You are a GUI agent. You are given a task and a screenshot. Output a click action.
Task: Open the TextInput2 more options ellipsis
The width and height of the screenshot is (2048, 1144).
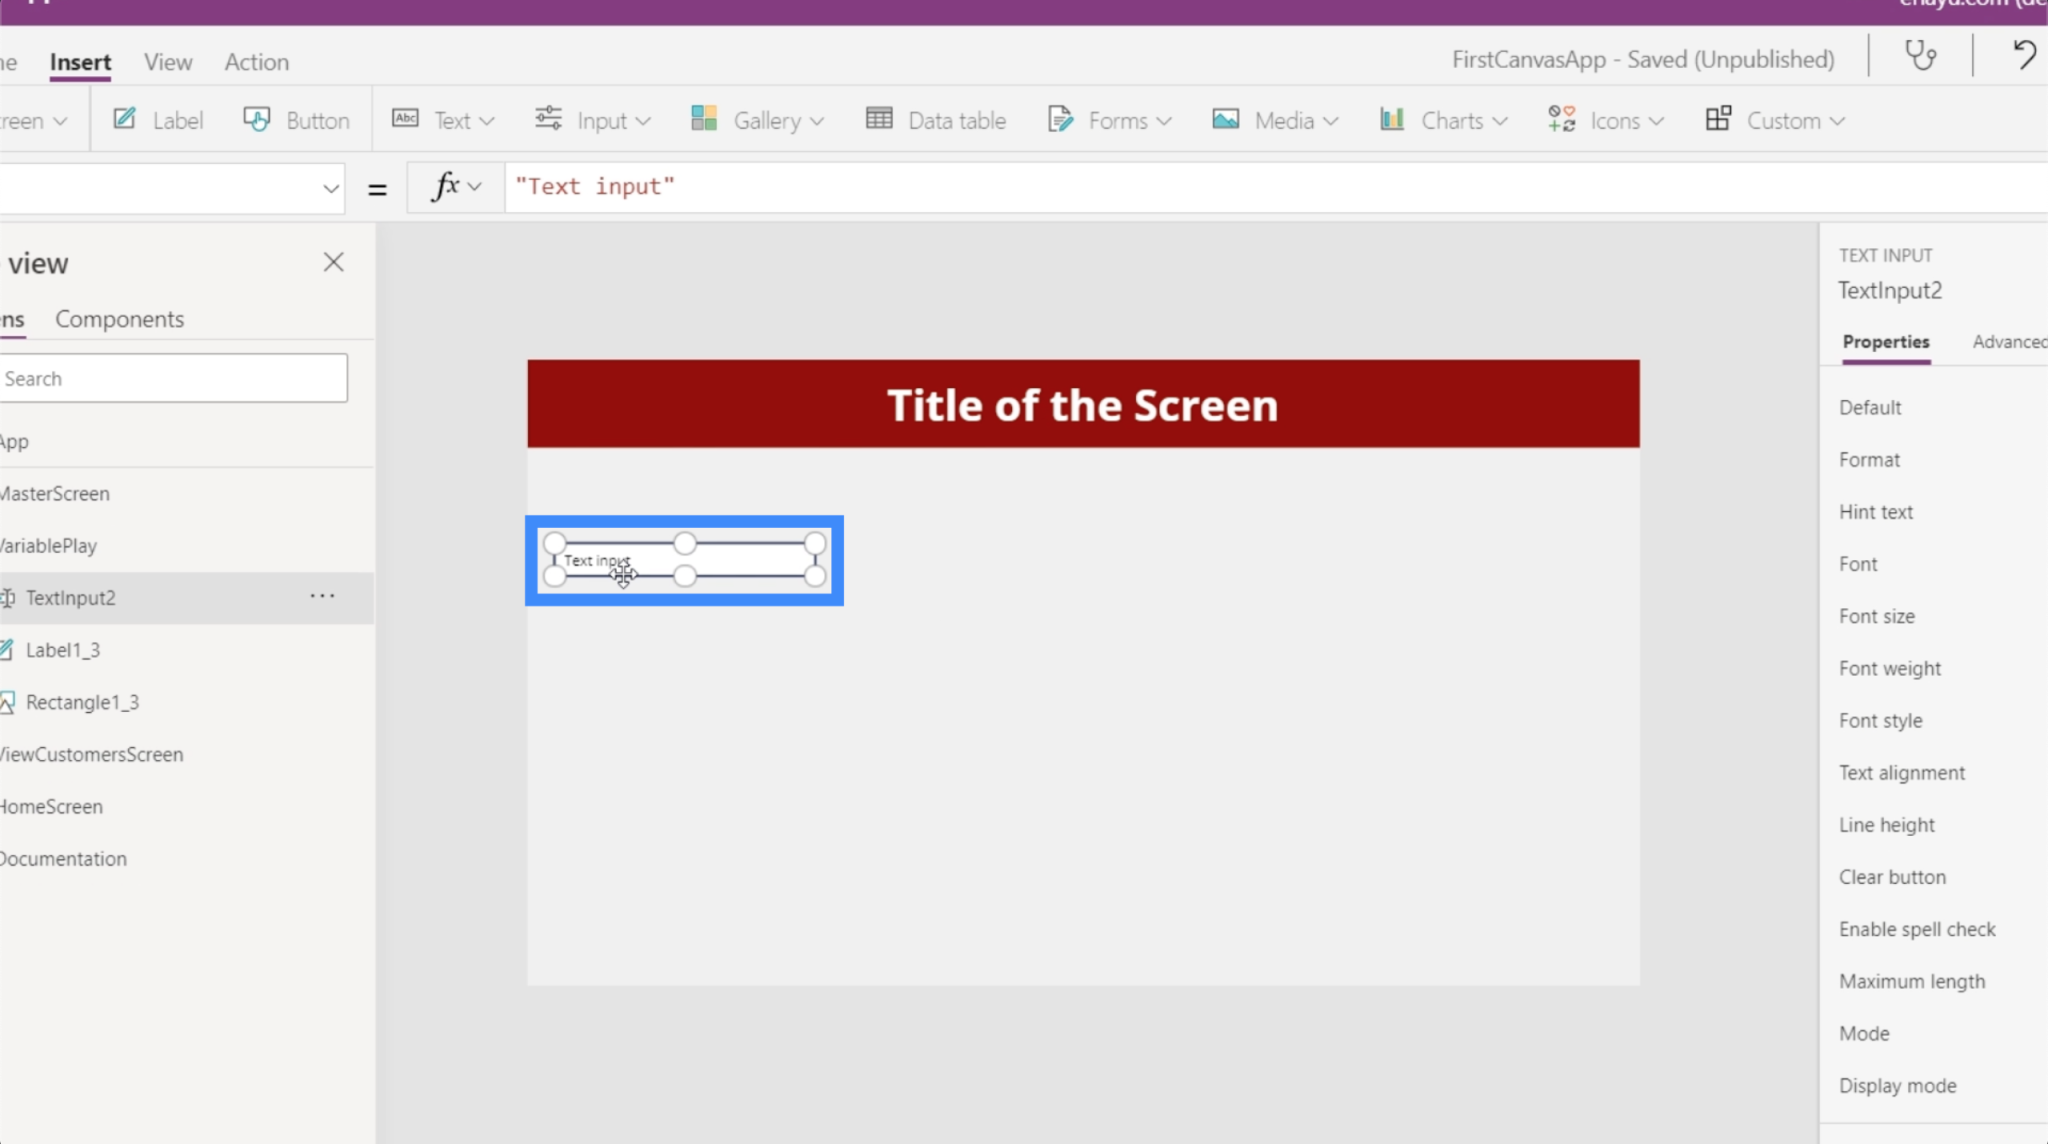322,596
